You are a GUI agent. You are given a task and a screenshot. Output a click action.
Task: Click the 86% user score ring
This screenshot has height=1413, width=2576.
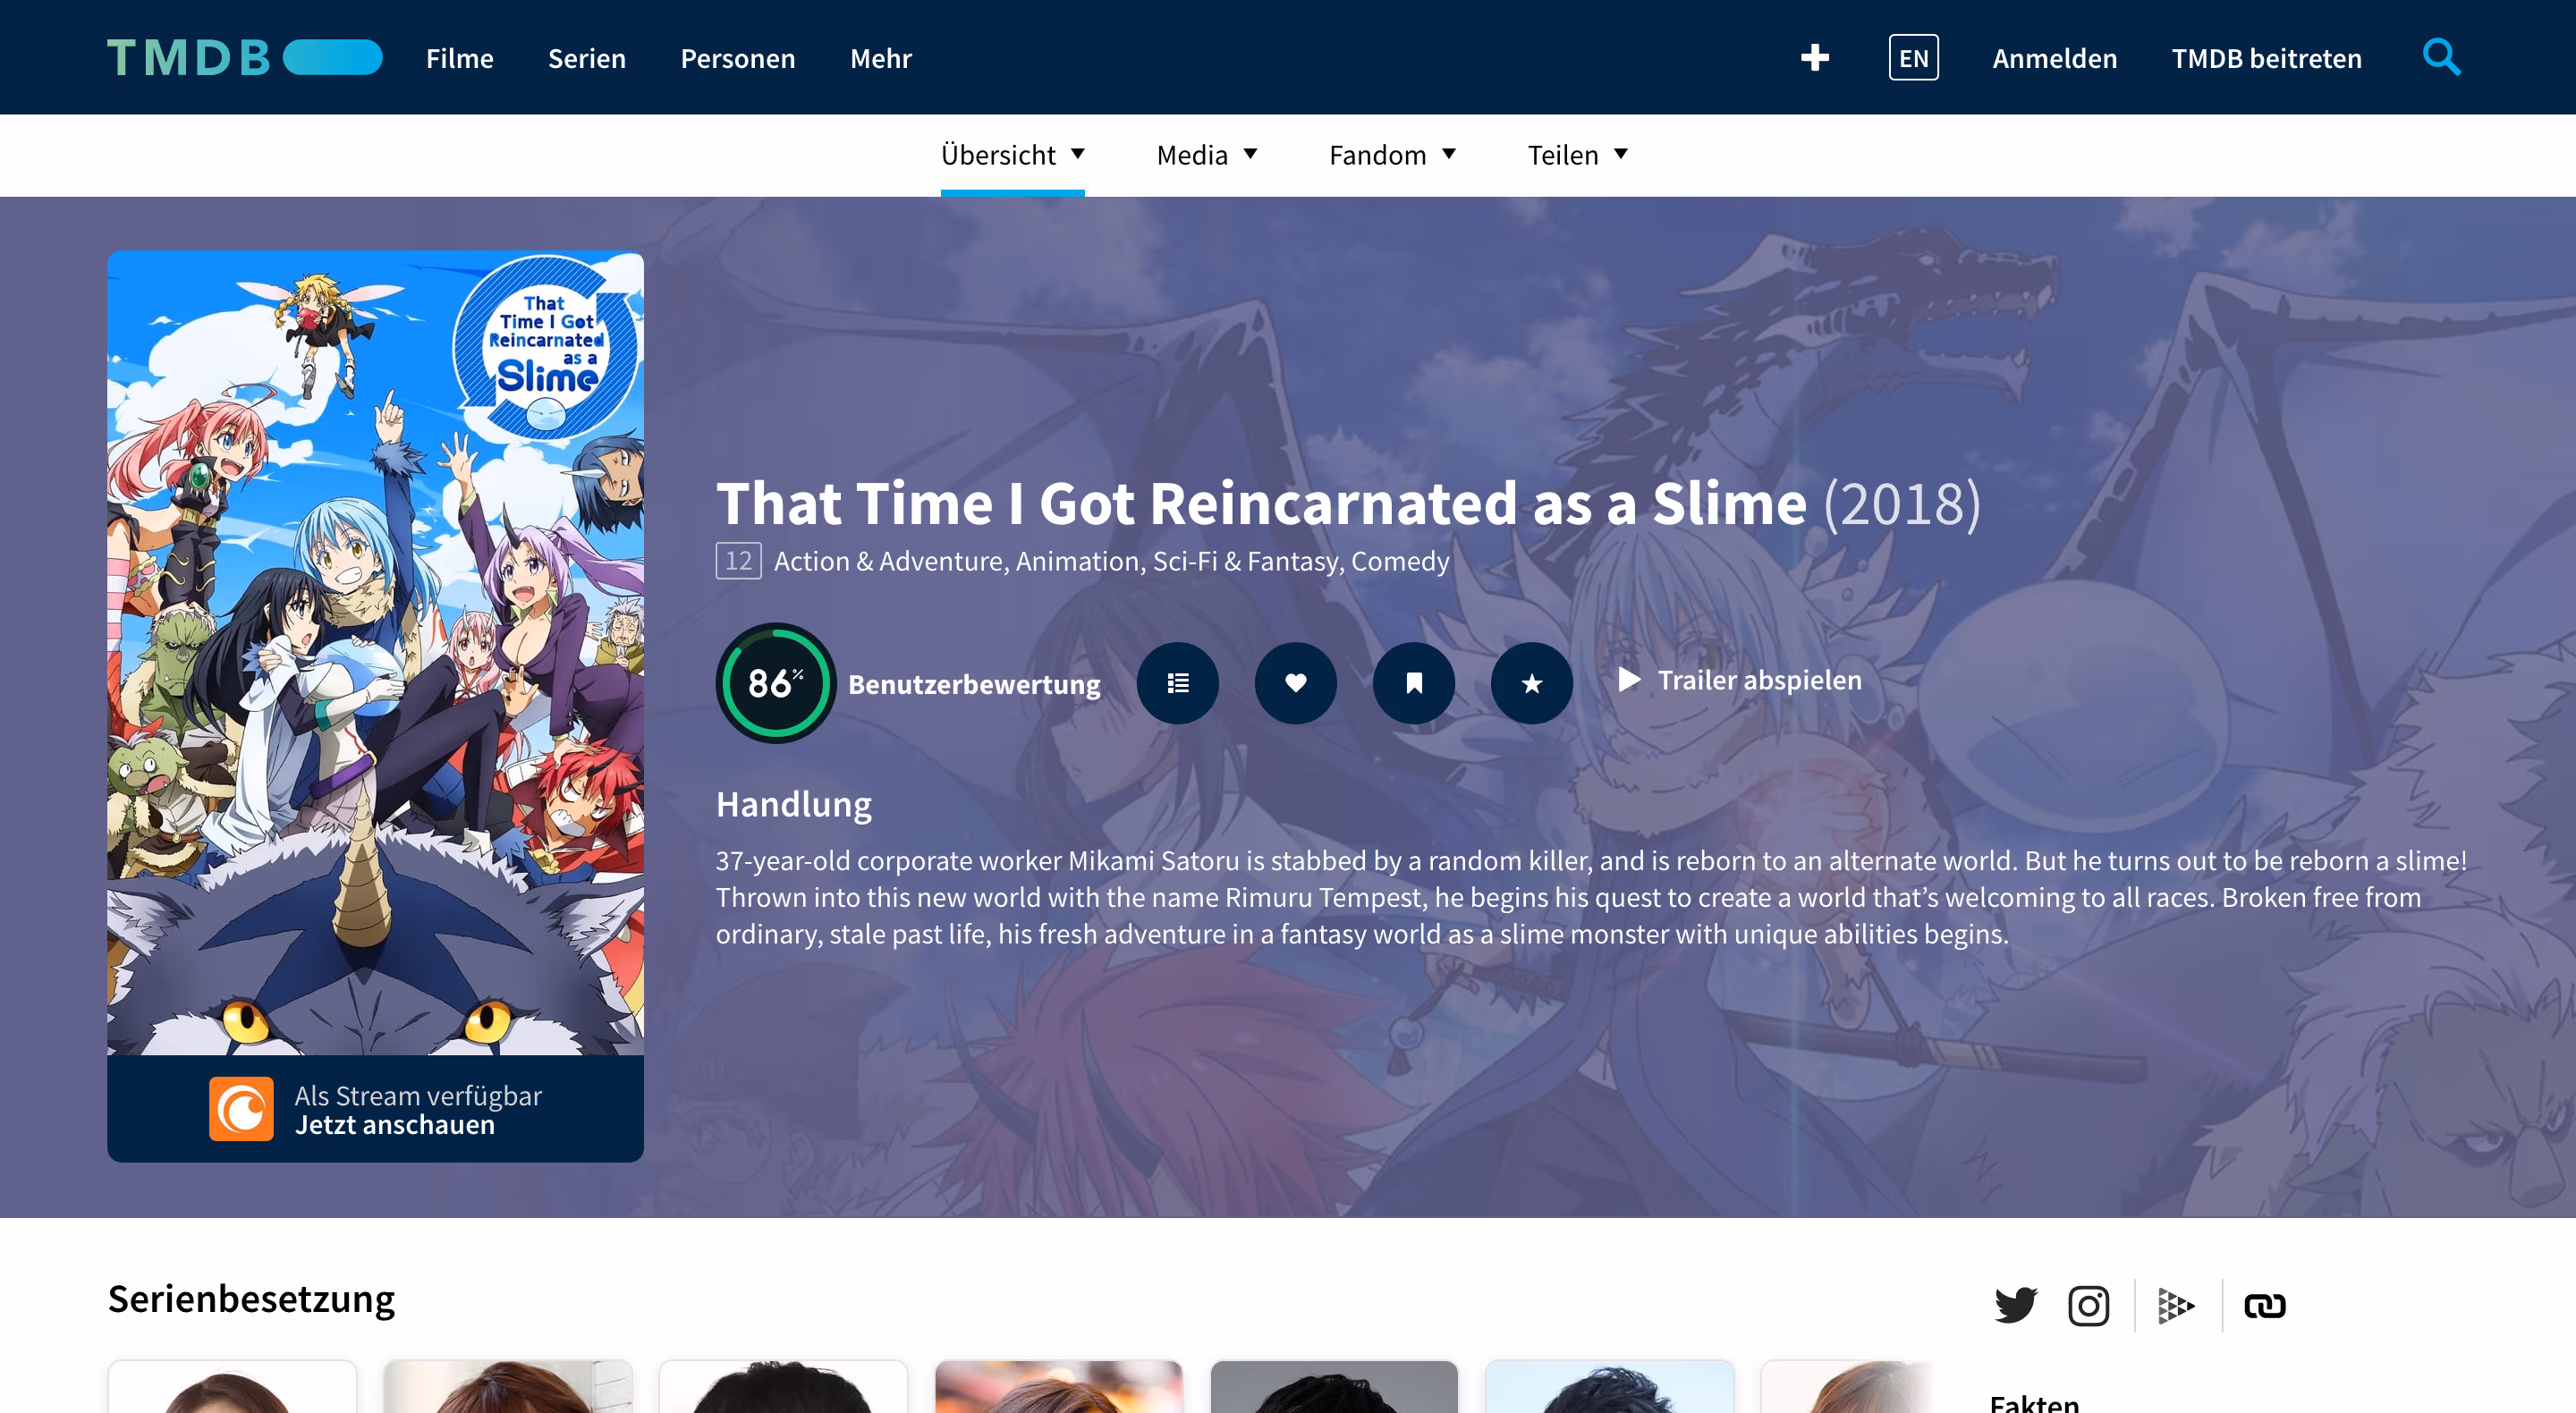click(775, 683)
